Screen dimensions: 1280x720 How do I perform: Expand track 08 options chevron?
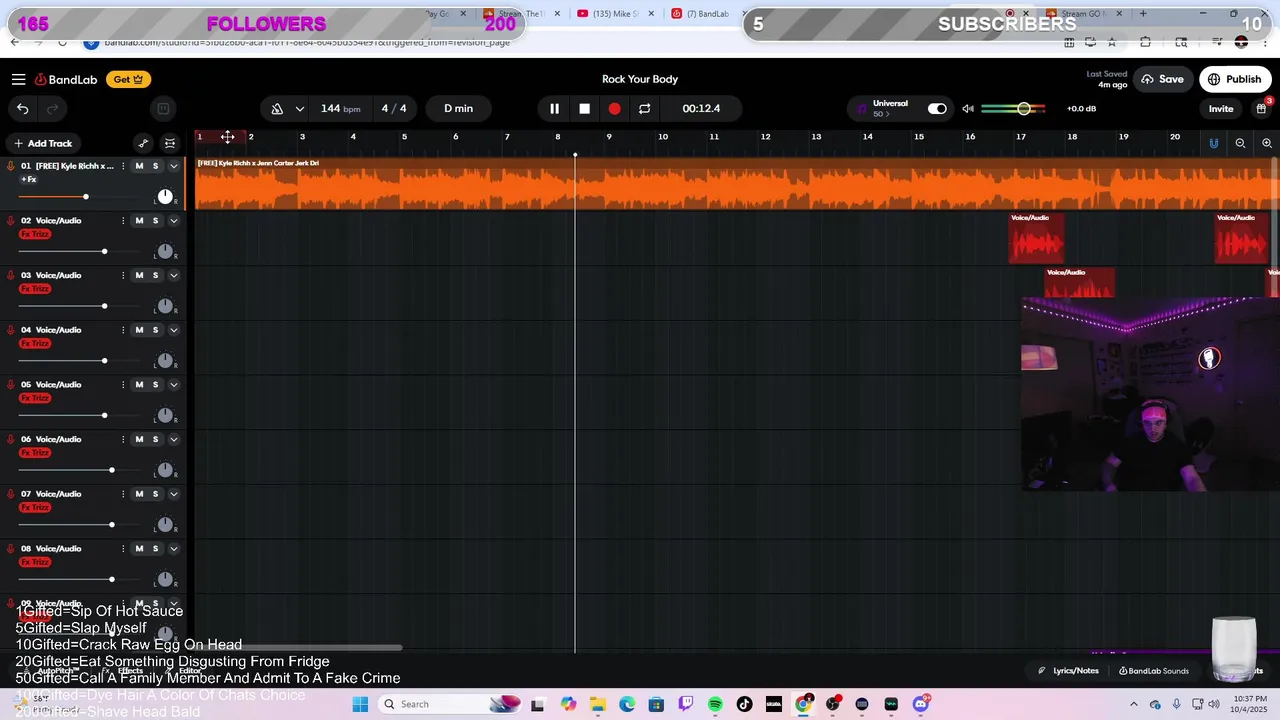[173, 549]
